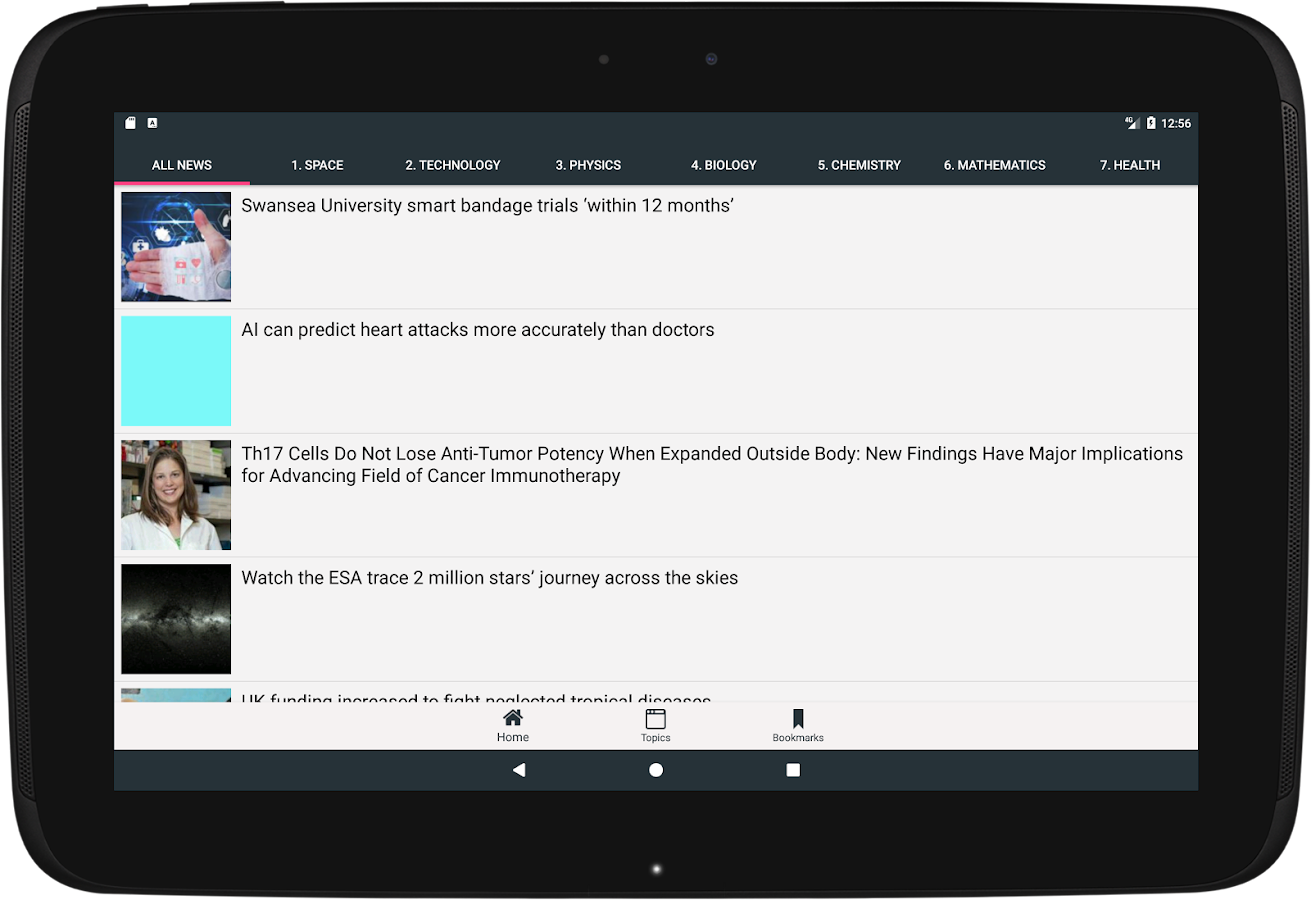Open the AI predicts heart attacks article
Image resolution: width=1311 pixels, height=900 pixels.
656,371
